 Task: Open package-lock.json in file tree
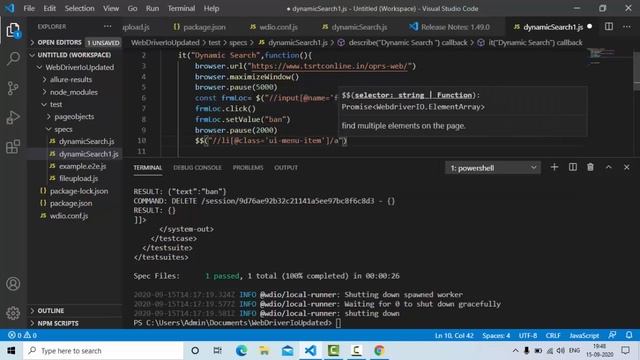coord(79,191)
